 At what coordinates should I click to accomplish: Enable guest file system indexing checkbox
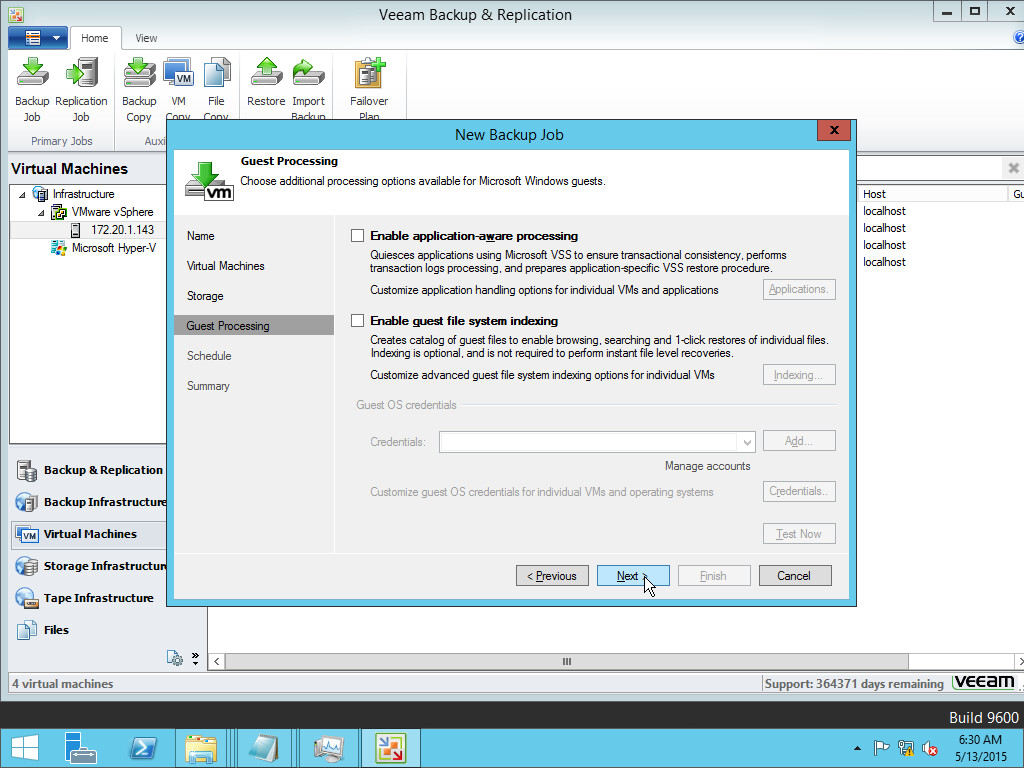pos(357,321)
